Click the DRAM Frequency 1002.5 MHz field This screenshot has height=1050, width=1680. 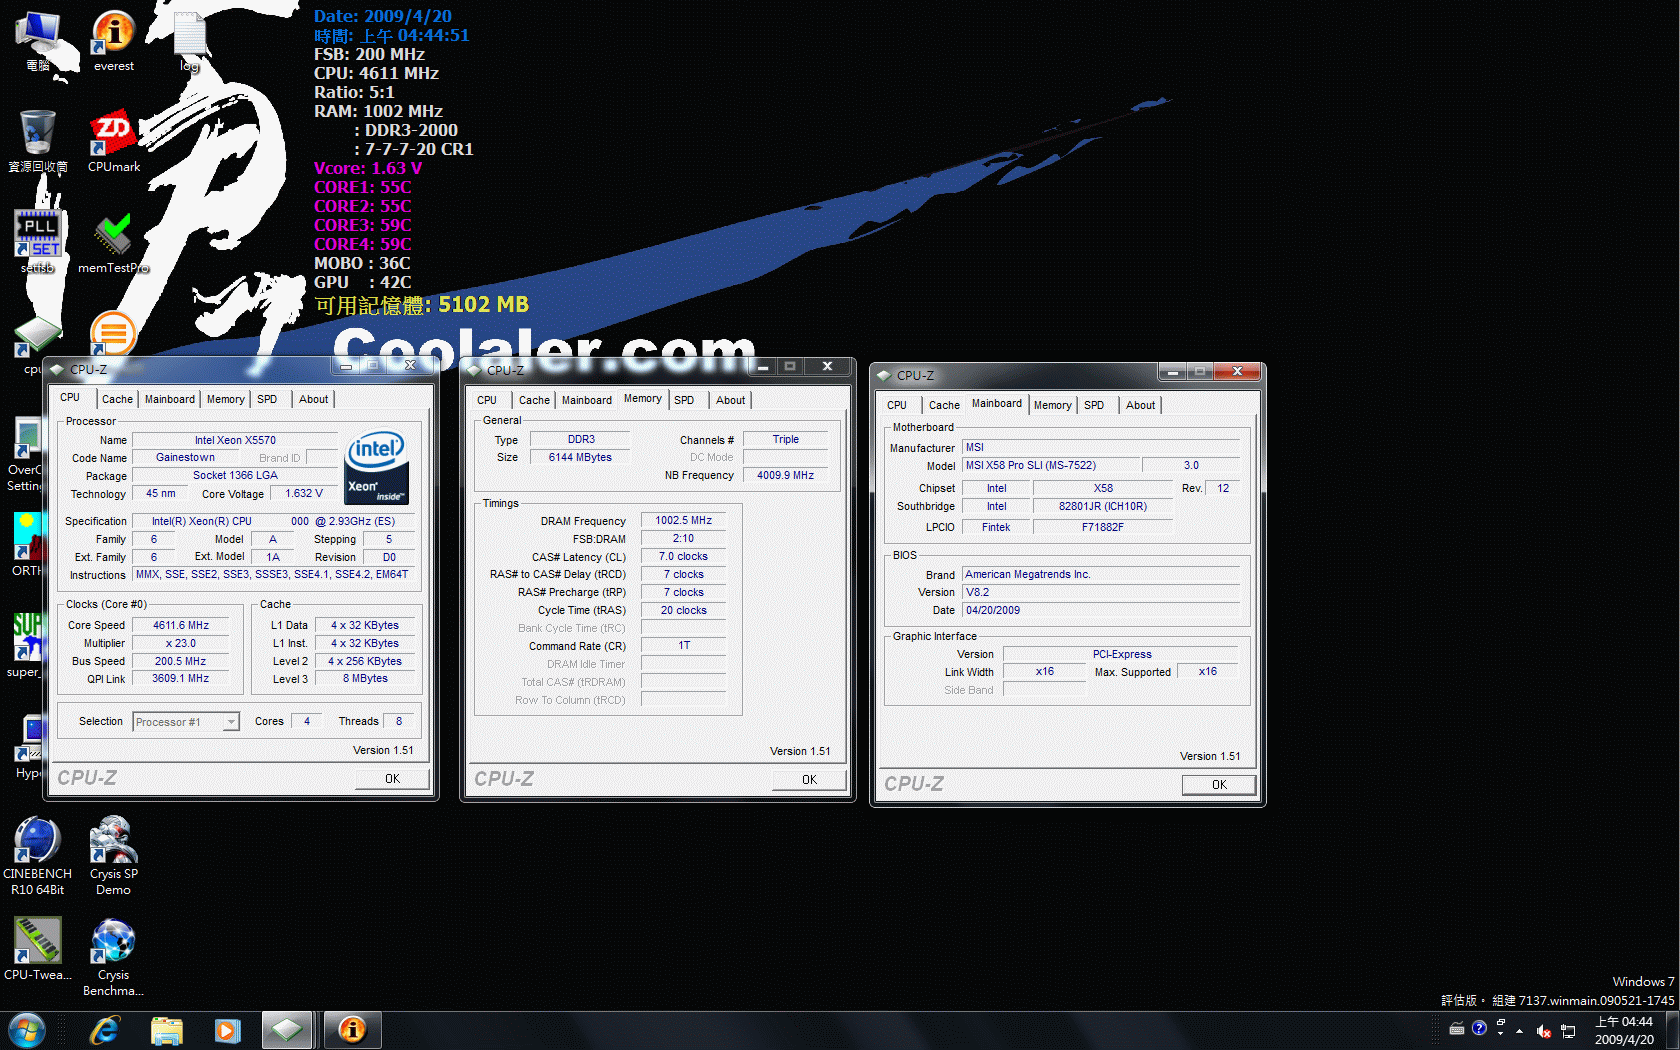click(684, 521)
